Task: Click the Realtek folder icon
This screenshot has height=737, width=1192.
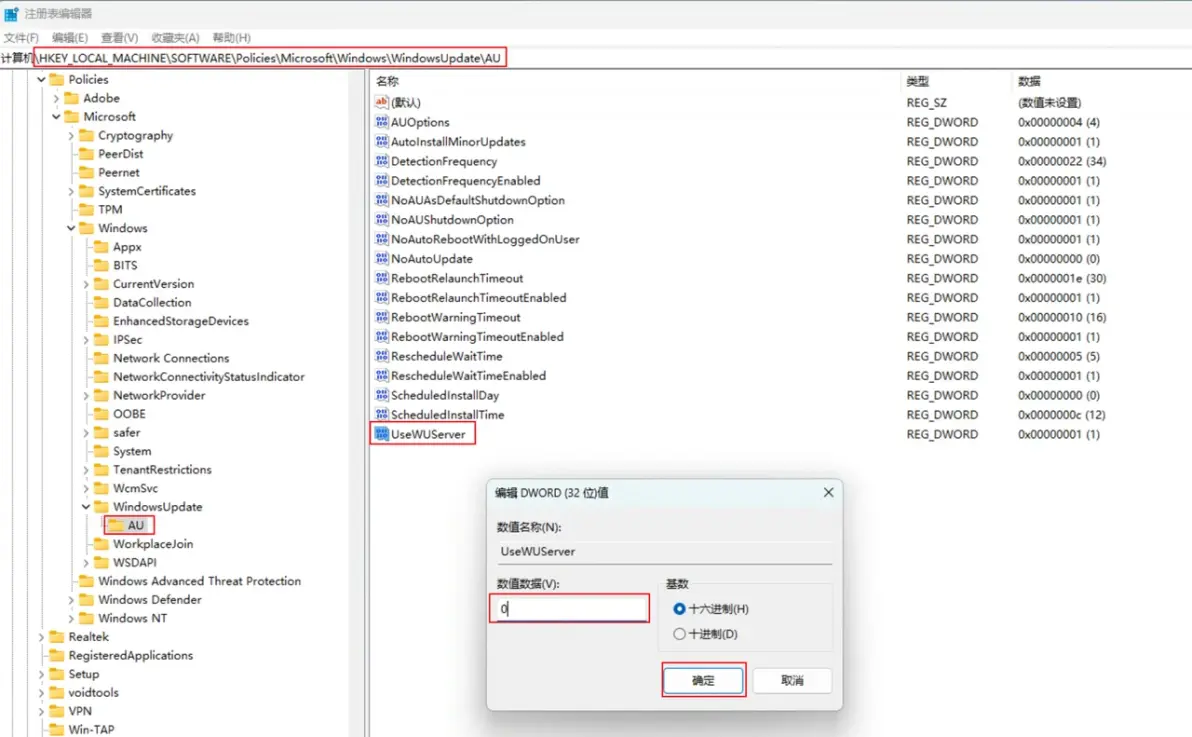Action: click(x=56, y=637)
